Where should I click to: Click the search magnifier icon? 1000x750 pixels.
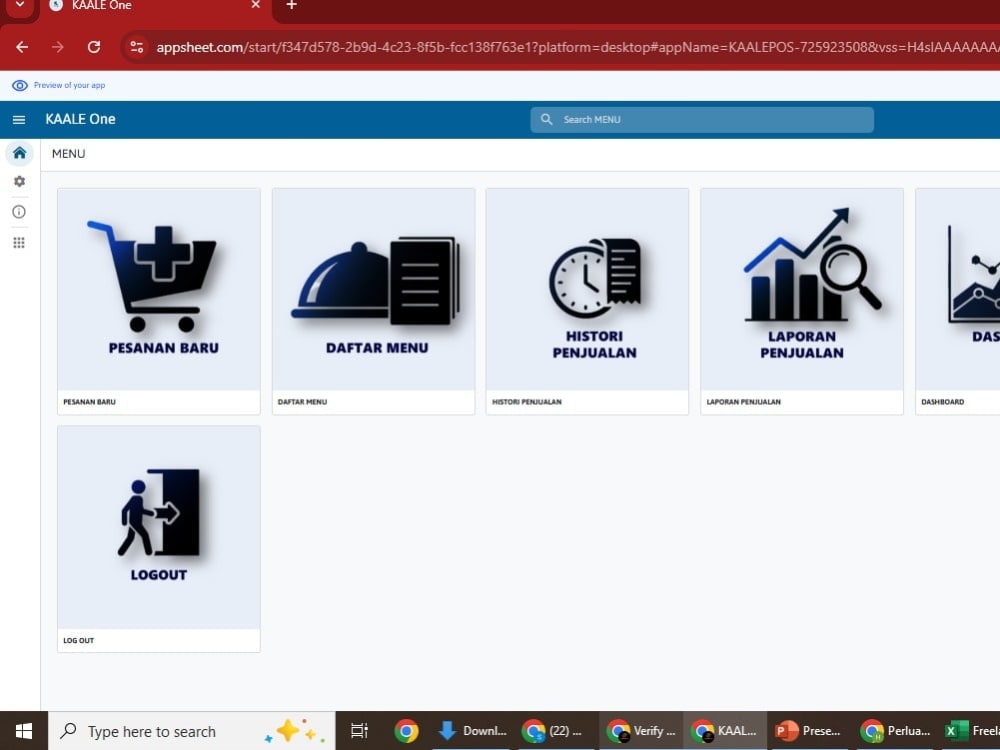point(547,119)
